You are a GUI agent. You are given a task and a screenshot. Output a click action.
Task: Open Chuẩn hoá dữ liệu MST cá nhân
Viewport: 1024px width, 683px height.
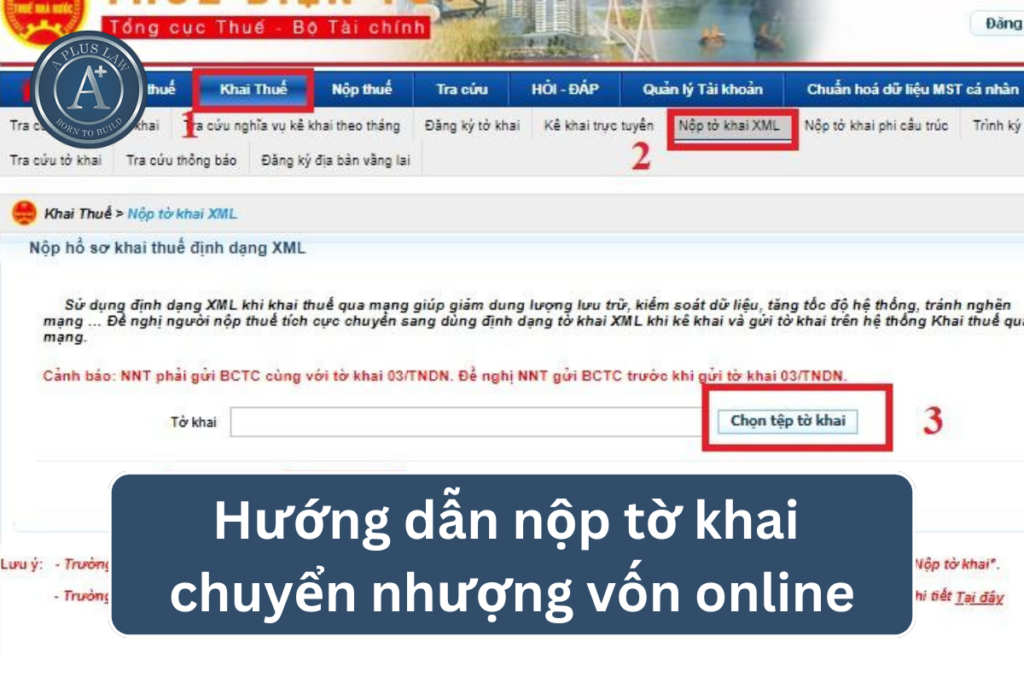pos(912,89)
